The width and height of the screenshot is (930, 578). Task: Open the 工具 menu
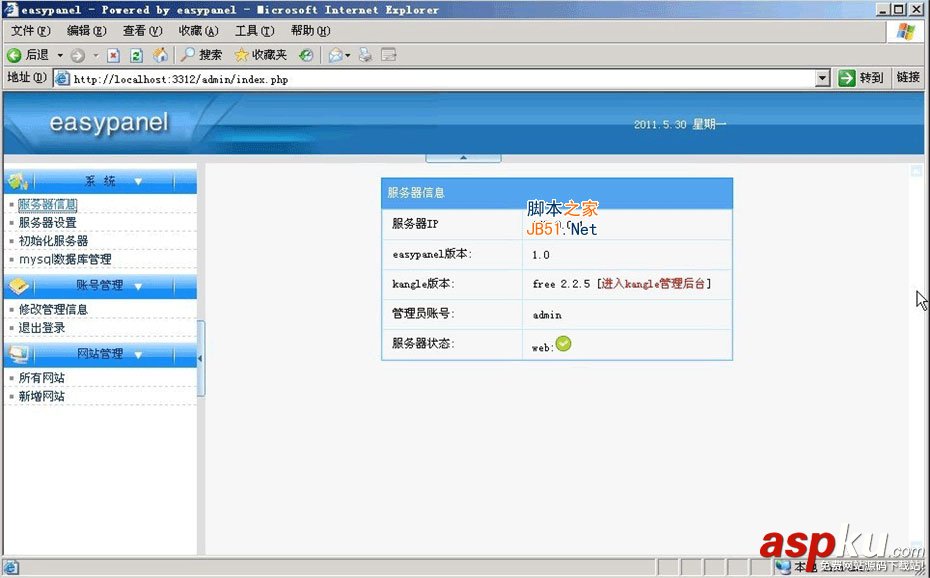253,31
